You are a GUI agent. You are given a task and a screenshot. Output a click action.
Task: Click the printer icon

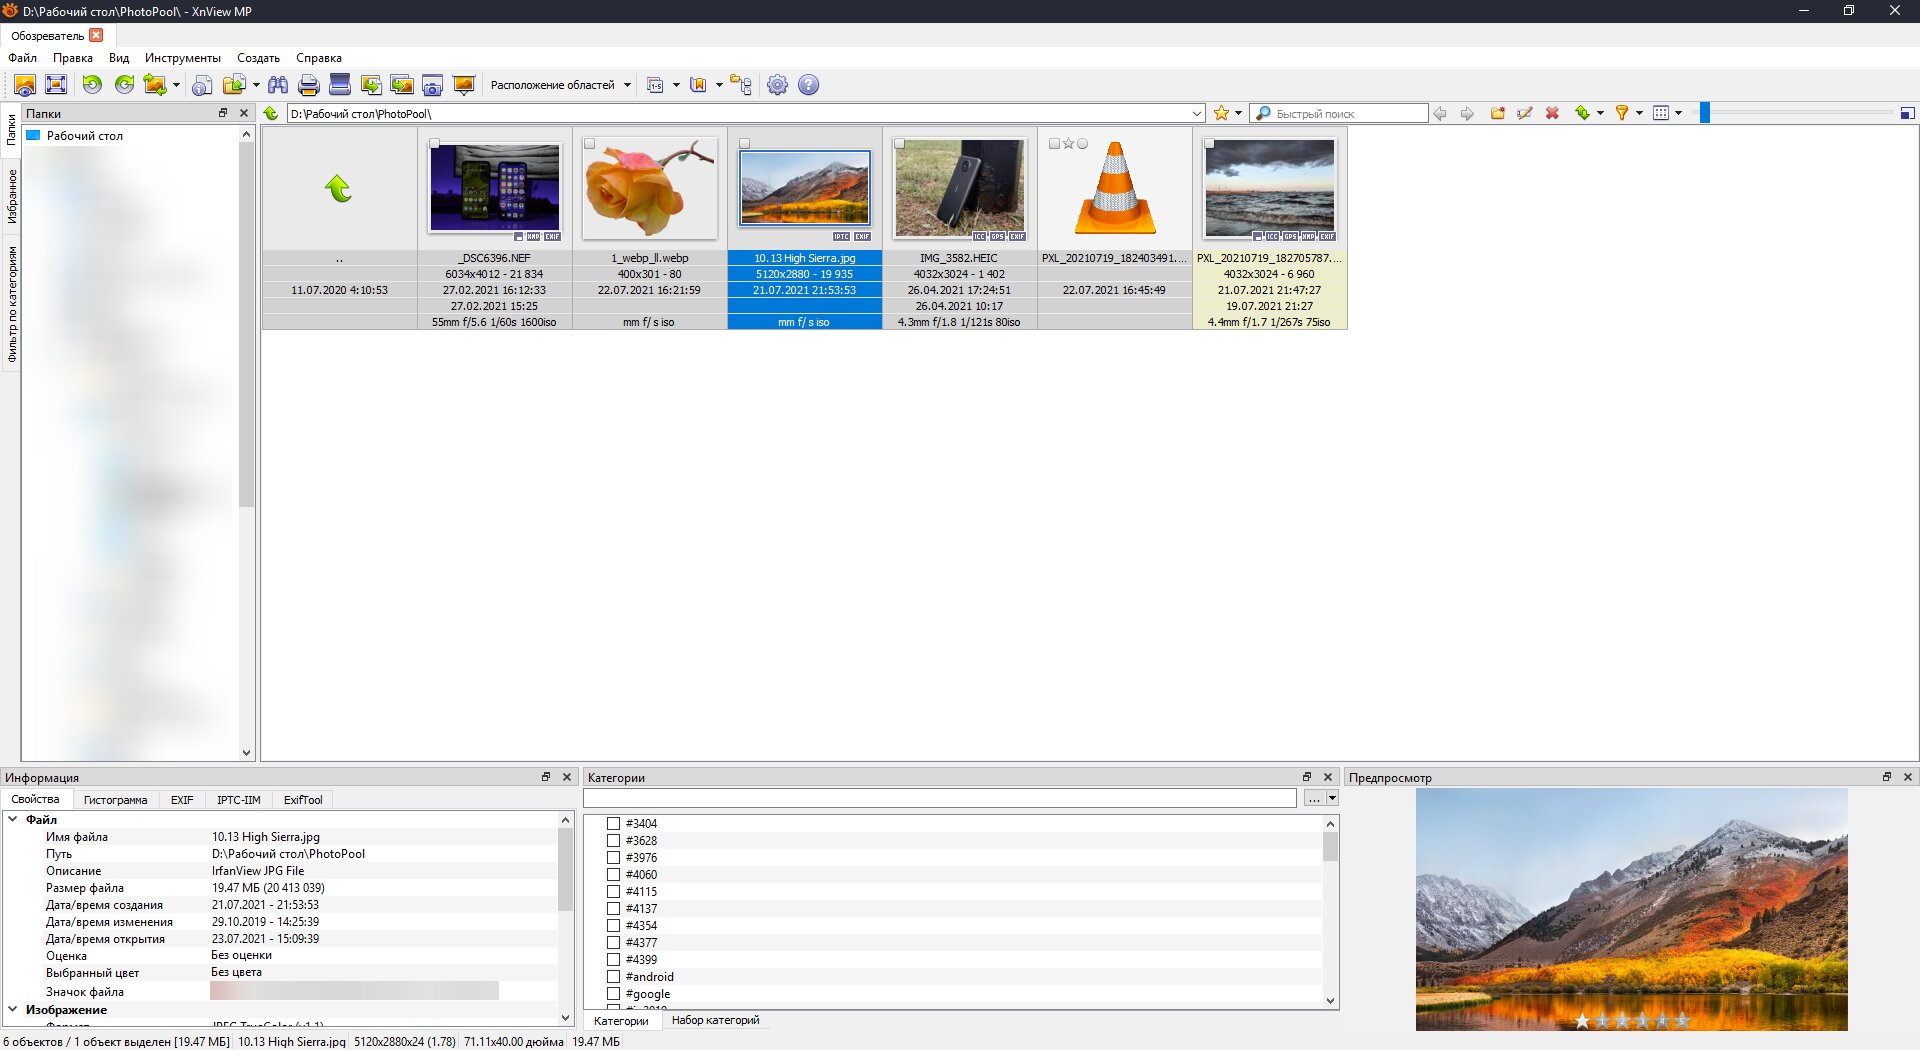click(309, 85)
